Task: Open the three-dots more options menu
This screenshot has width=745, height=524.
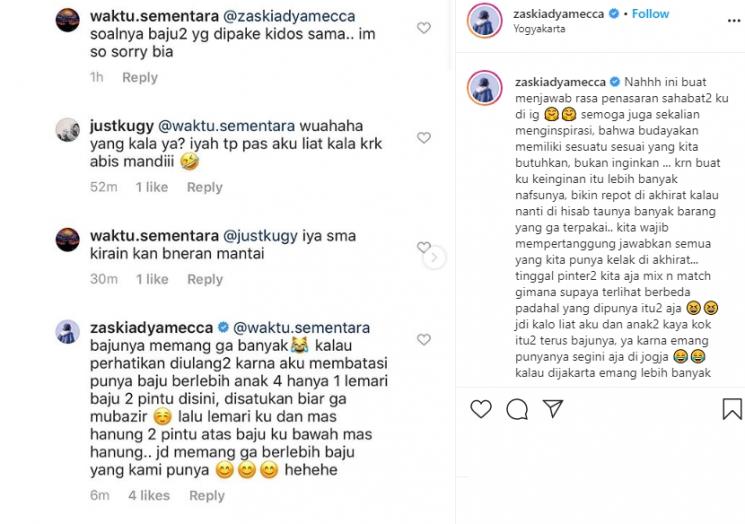Action: (x=734, y=20)
